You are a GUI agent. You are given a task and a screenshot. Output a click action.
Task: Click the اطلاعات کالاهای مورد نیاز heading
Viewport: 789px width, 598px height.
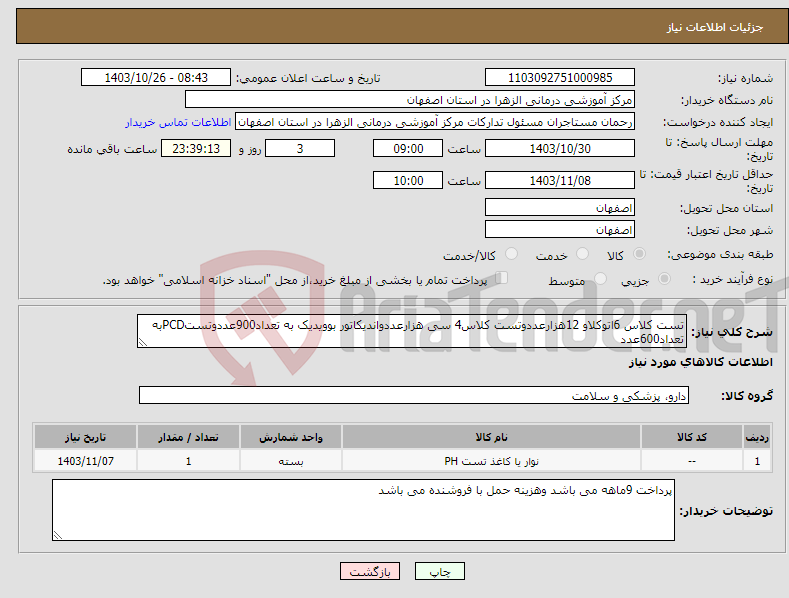coord(700,362)
